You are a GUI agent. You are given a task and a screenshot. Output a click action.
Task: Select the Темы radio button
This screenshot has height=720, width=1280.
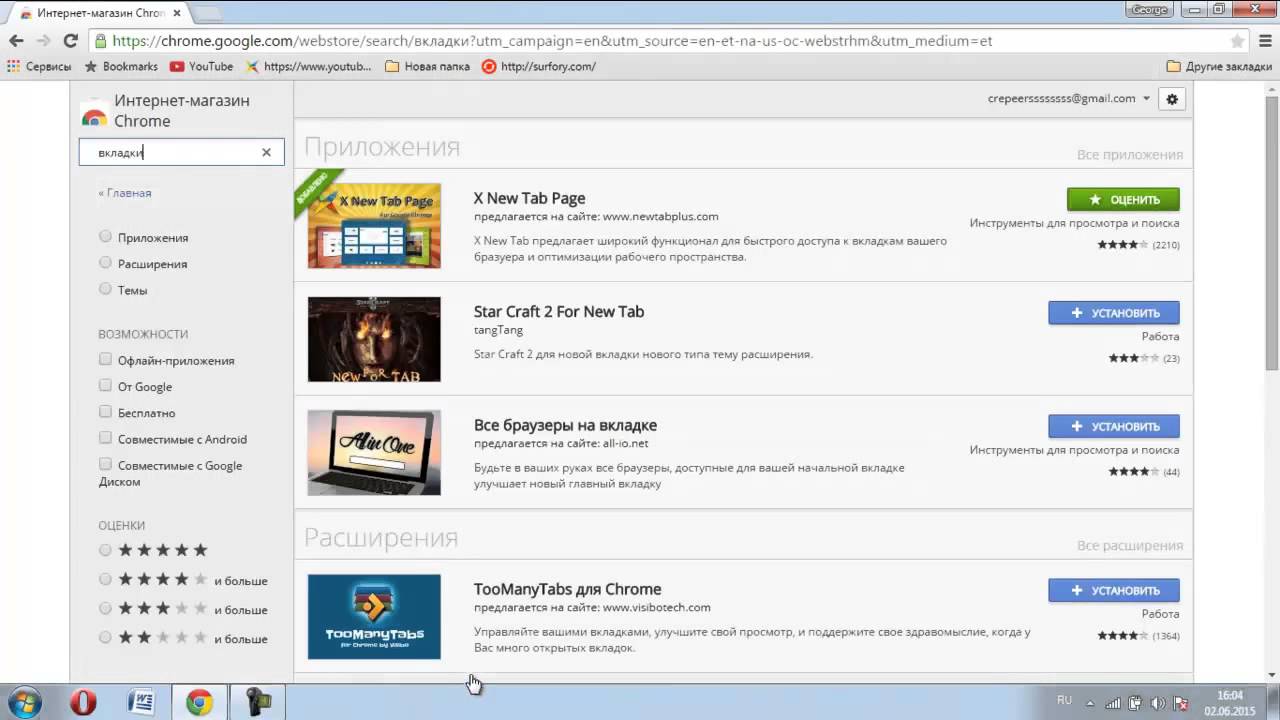tap(105, 289)
